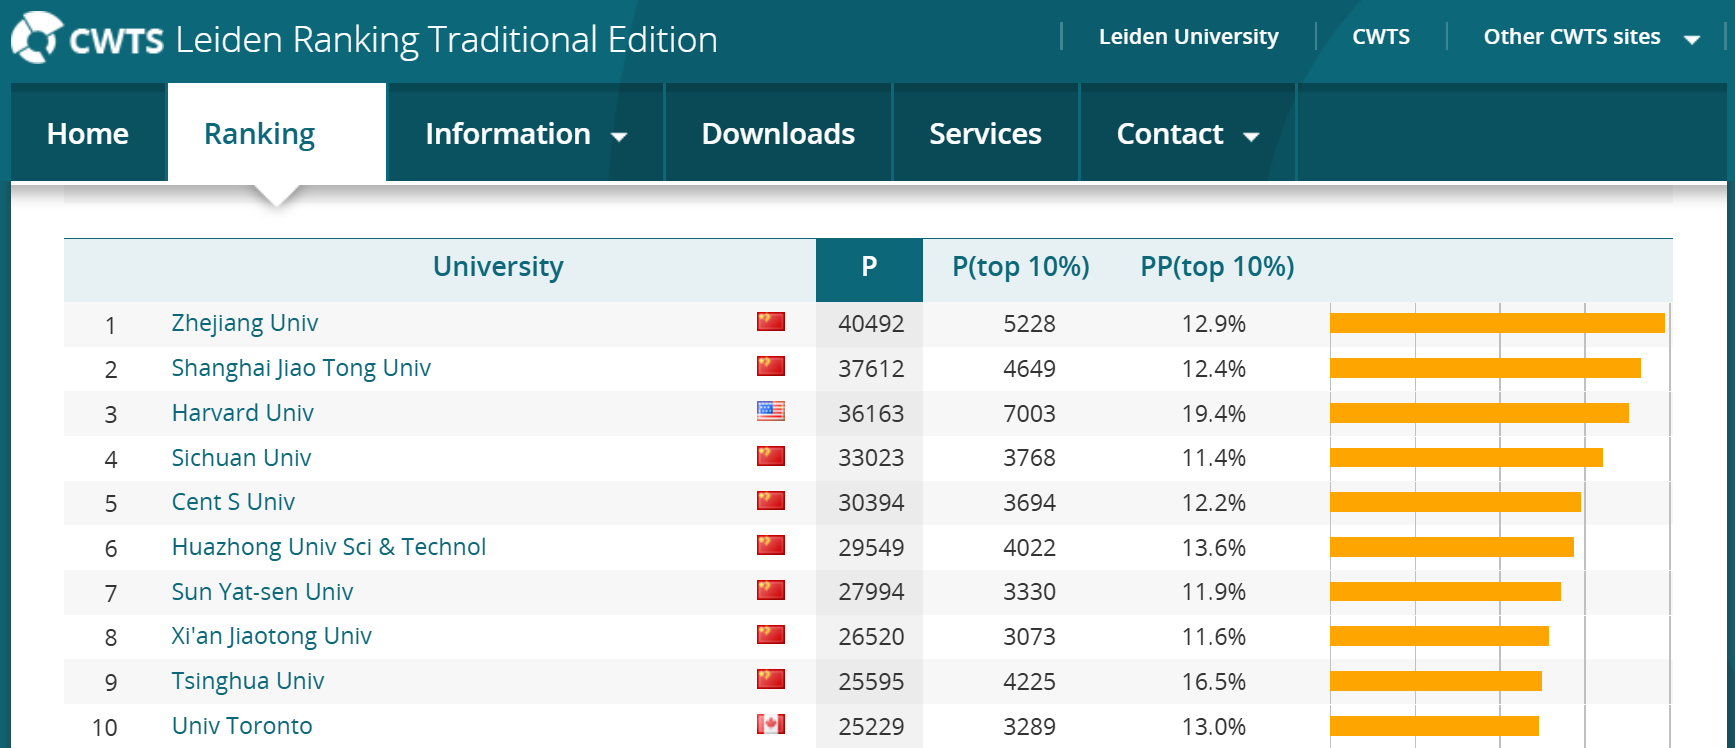
Task: Click the US flag beside Harvard Univ
Action: [x=770, y=411]
